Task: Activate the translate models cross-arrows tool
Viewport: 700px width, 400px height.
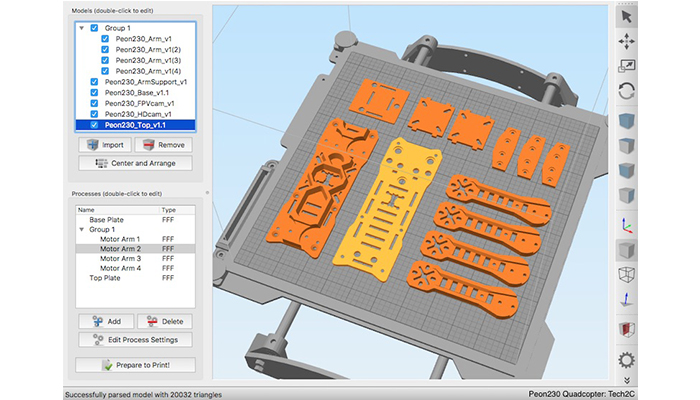Action: (626, 42)
